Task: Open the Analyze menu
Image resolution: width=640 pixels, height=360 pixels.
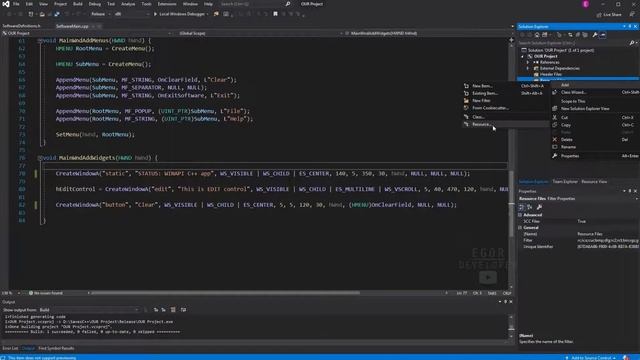Action: pos(128,4)
